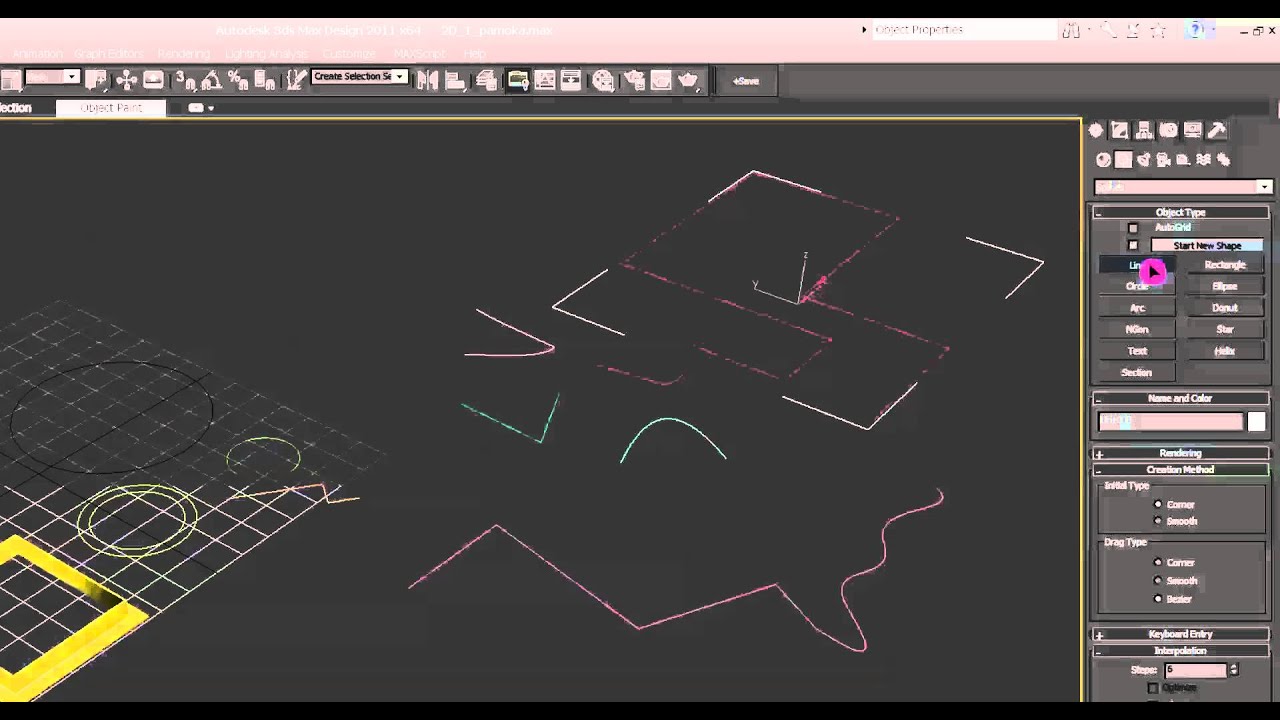Screen dimensions: 1280x720
Task: Click the Render Production teapot icon
Action: (x=688, y=81)
